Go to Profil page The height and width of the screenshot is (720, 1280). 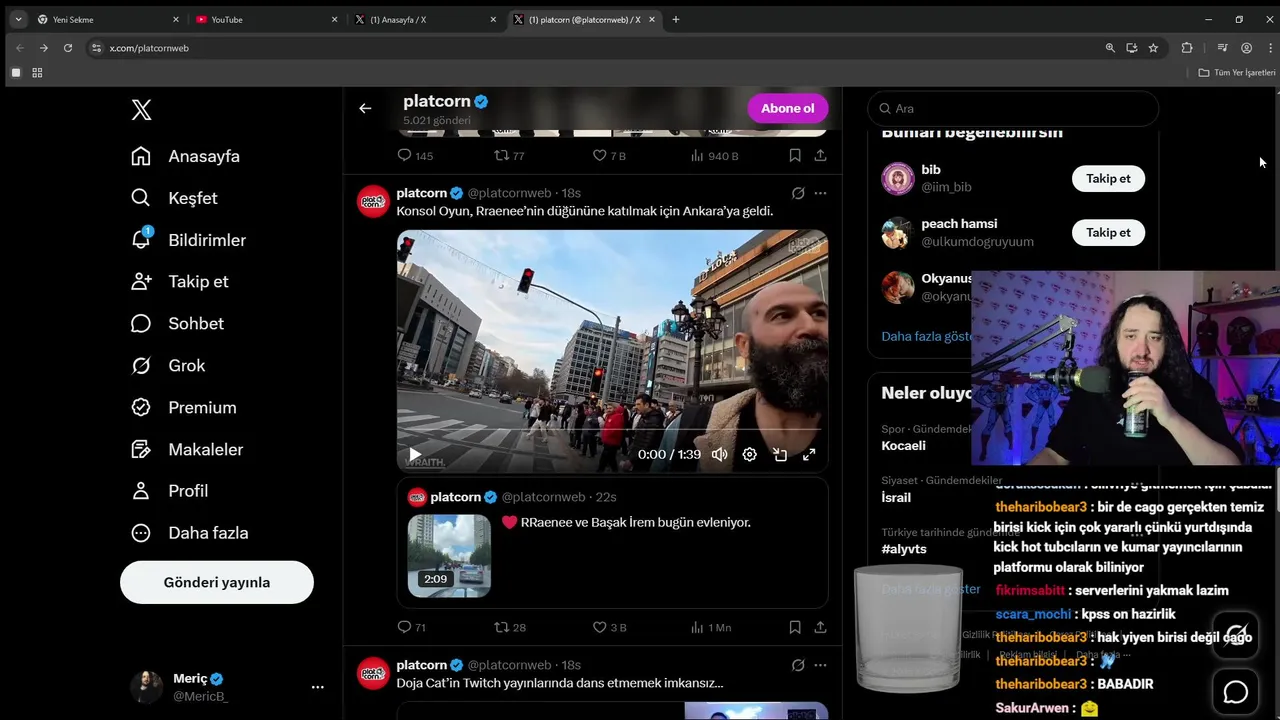[170, 490]
